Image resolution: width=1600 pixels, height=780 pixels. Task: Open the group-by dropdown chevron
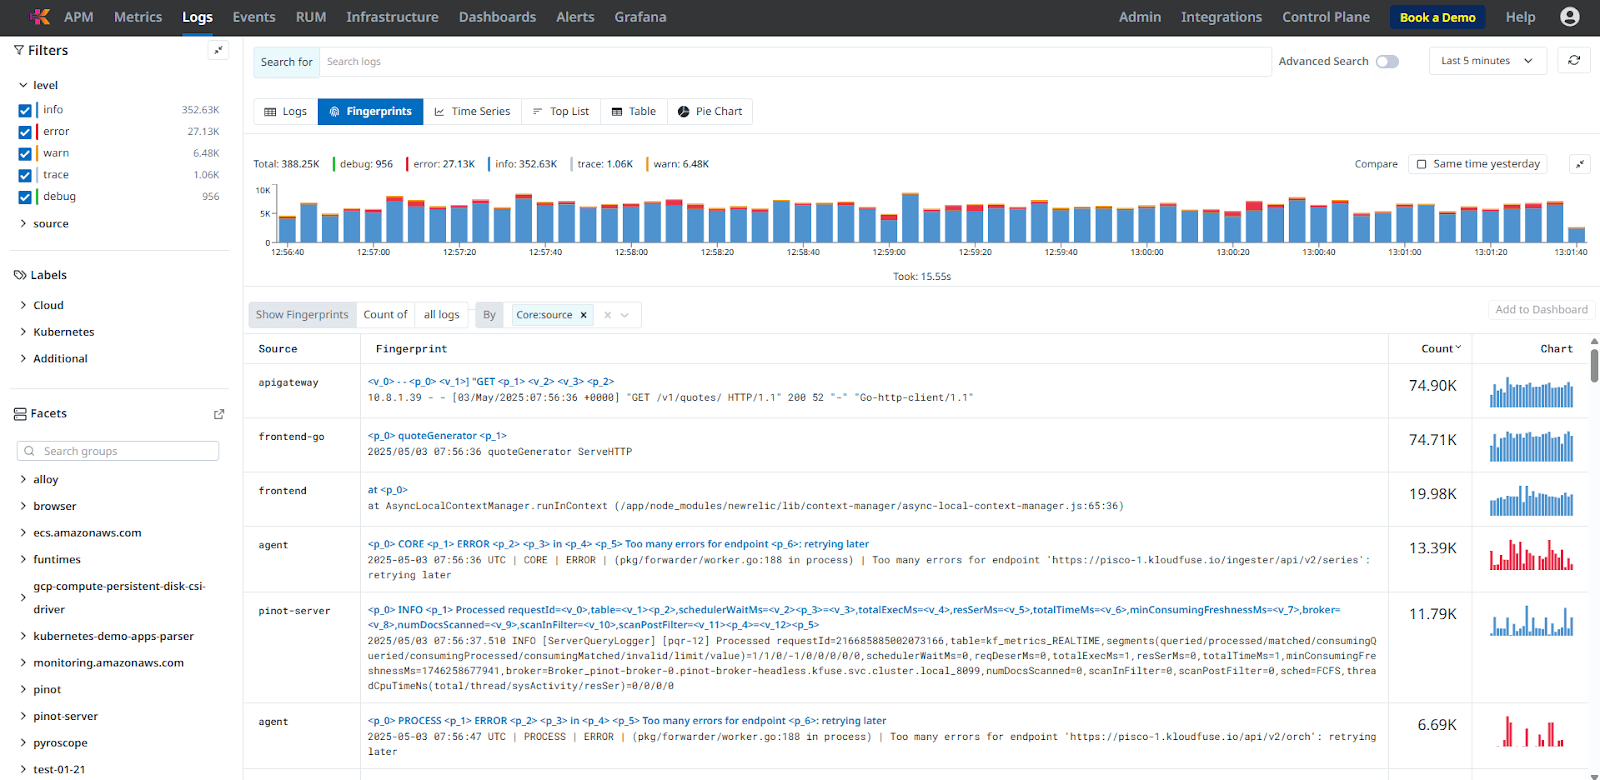click(x=625, y=315)
